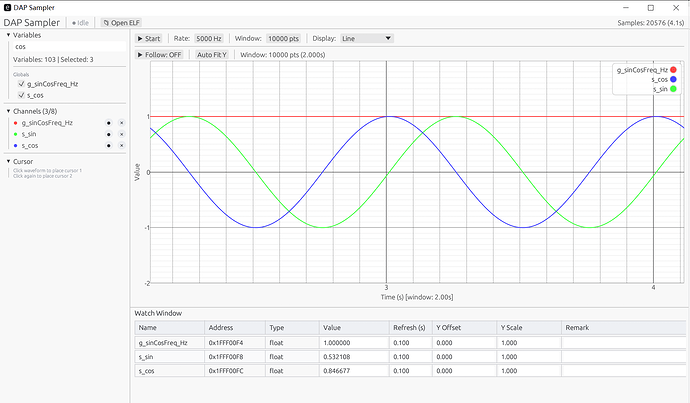Open the Display mode dropdown showing Line
Image resolution: width=690 pixels, height=403 pixels.
pos(367,39)
